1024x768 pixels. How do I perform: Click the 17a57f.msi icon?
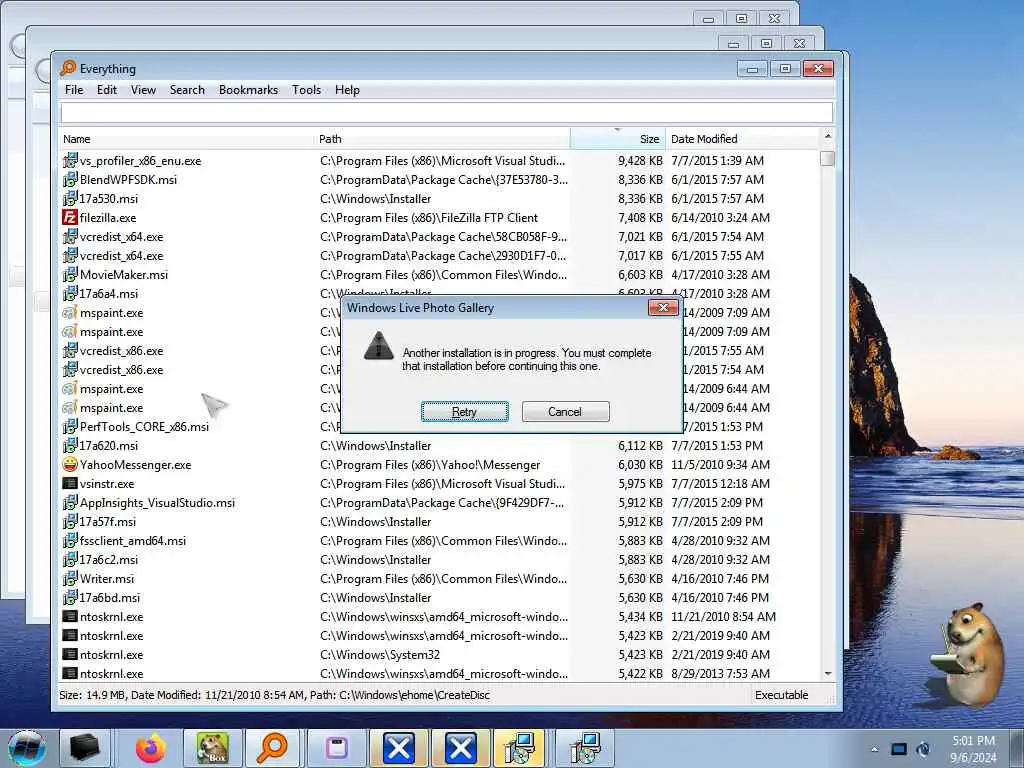pos(70,521)
